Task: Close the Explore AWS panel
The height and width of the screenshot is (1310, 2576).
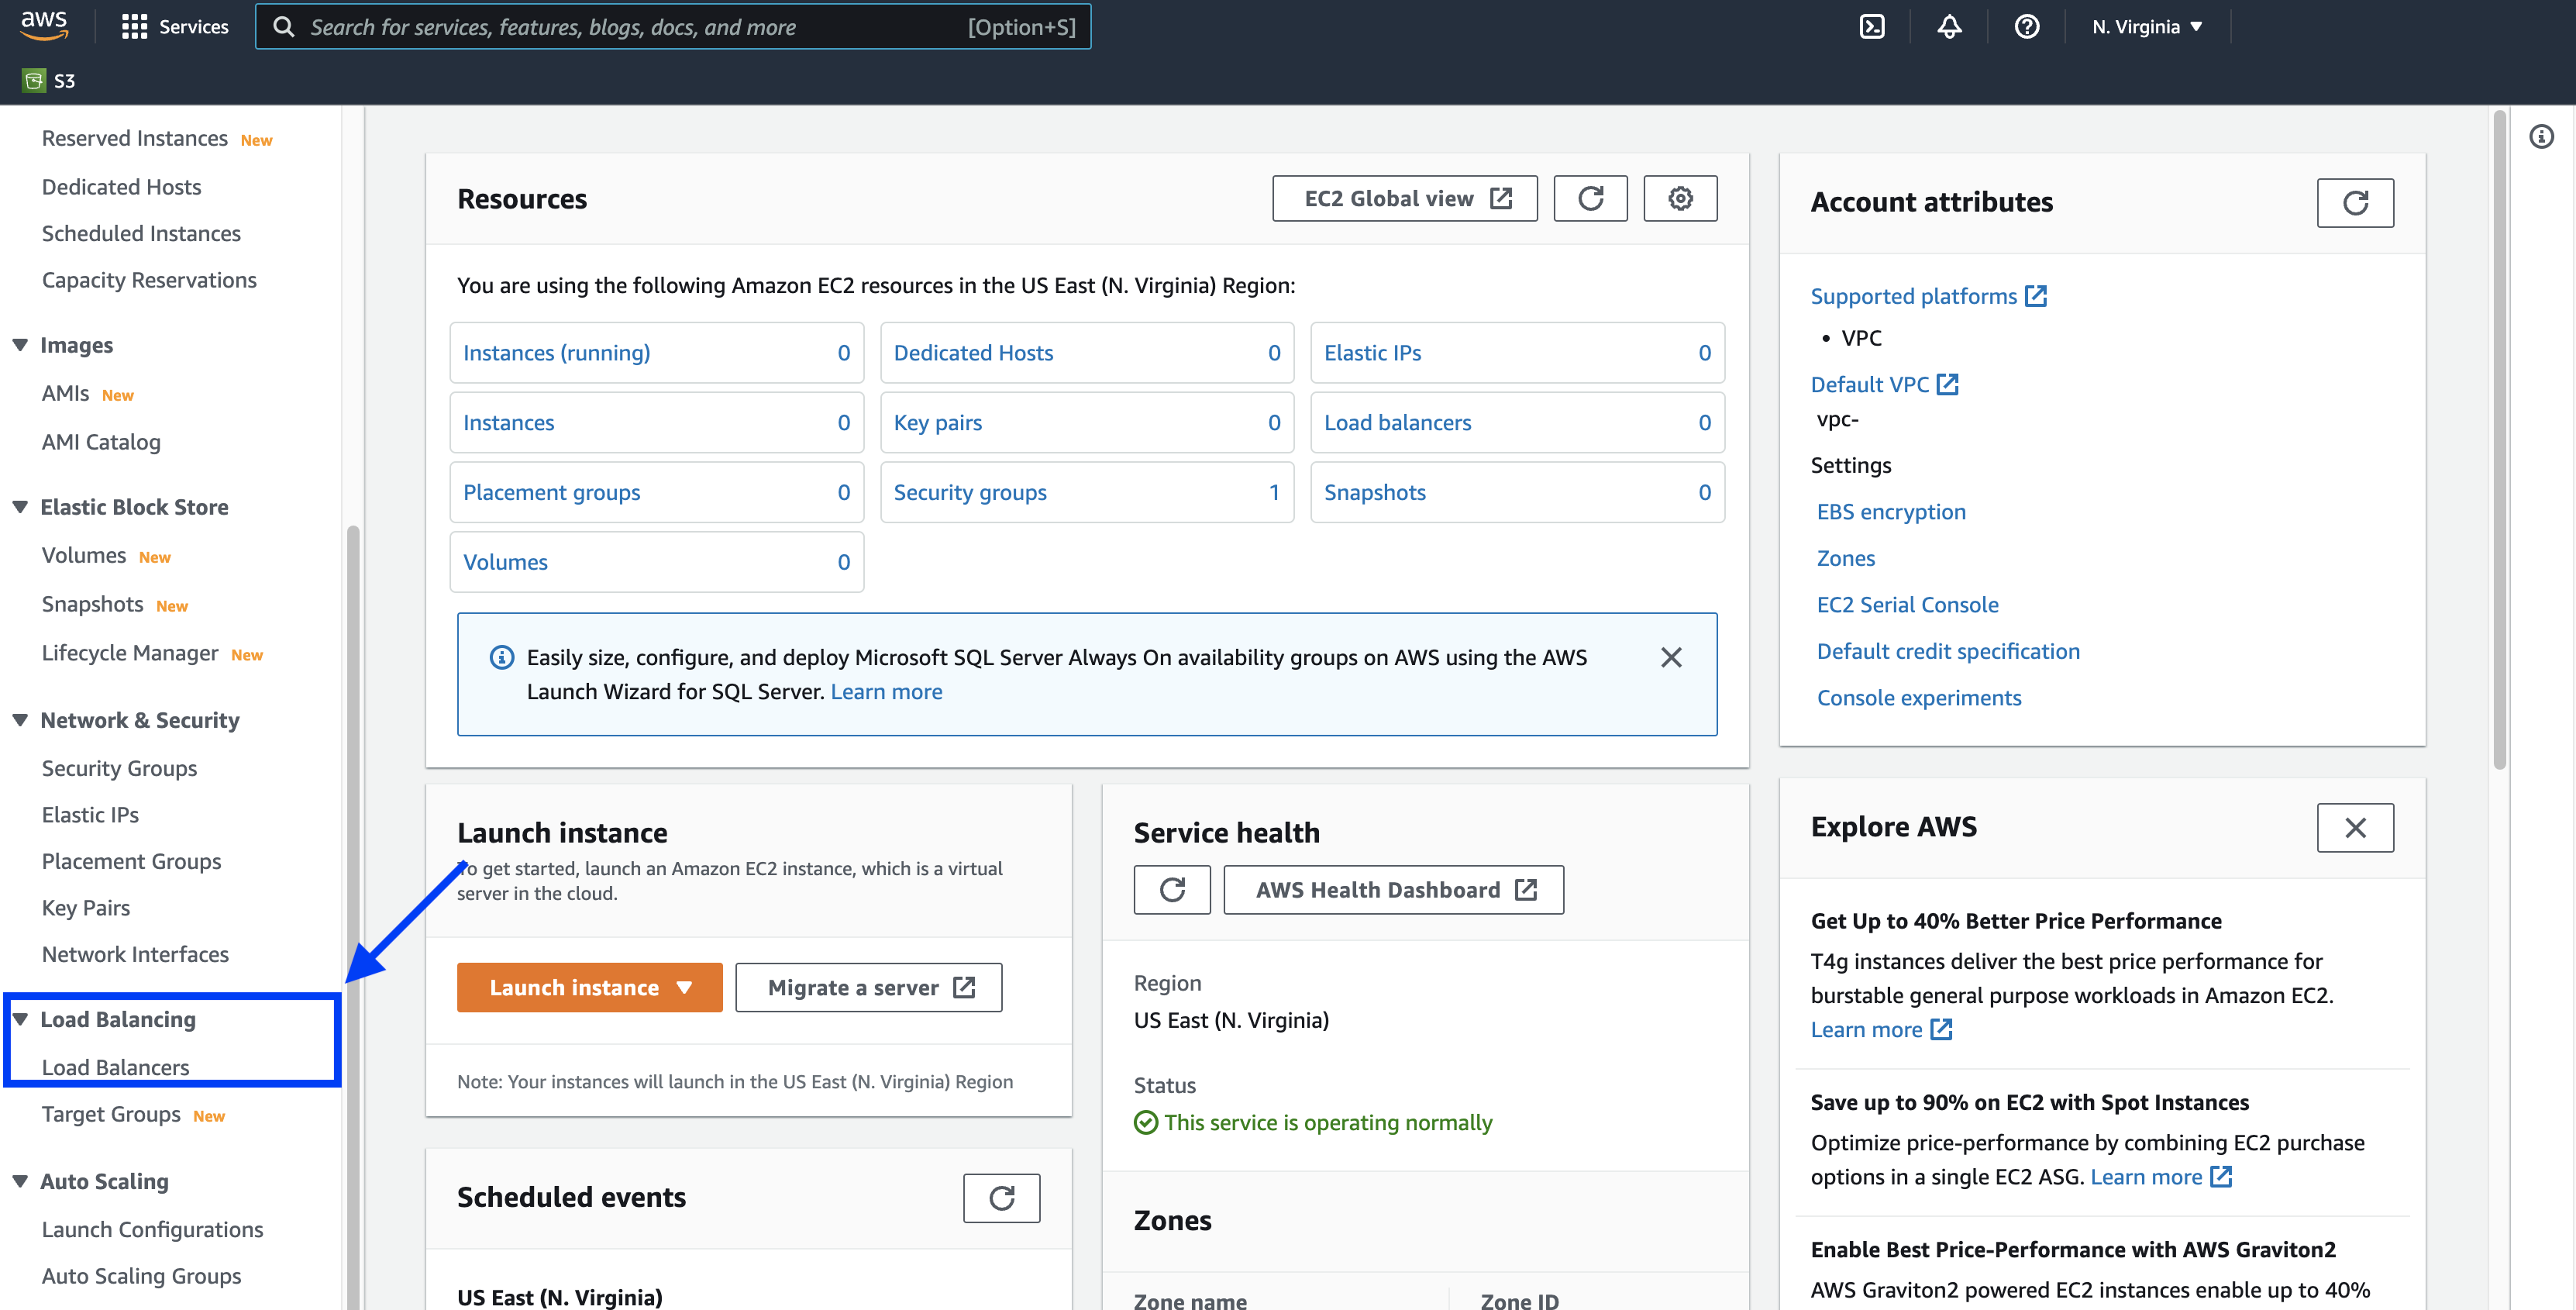Action: click(2355, 828)
